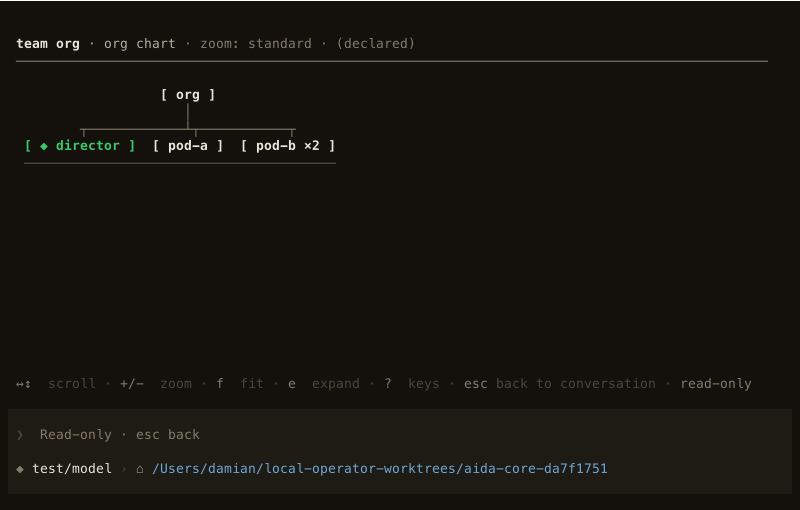Click esc back to conversation
This screenshot has width=800, height=510.
[x=560, y=384]
